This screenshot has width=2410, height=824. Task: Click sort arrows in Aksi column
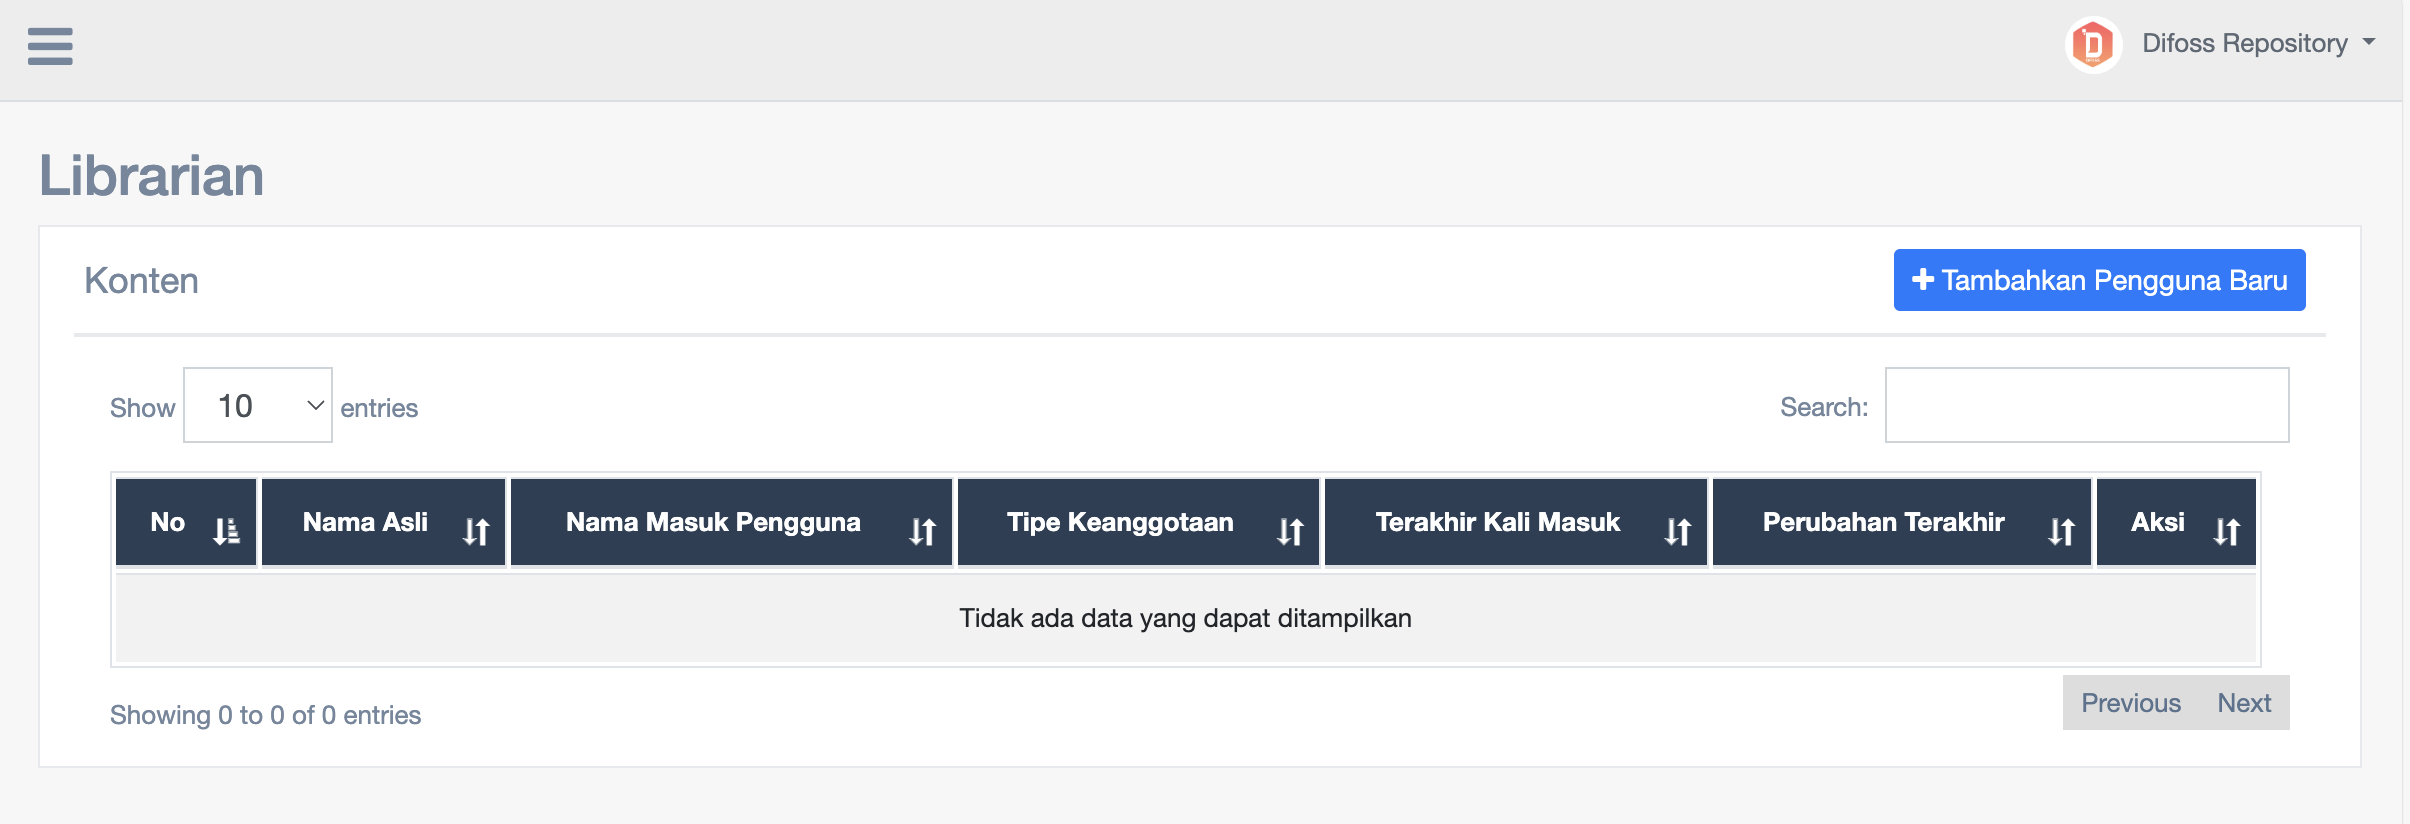pos(2226,531)
